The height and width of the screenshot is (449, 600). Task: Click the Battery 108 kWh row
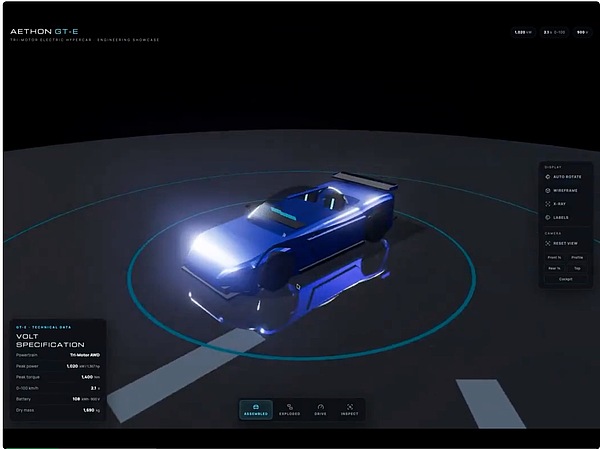58,399
